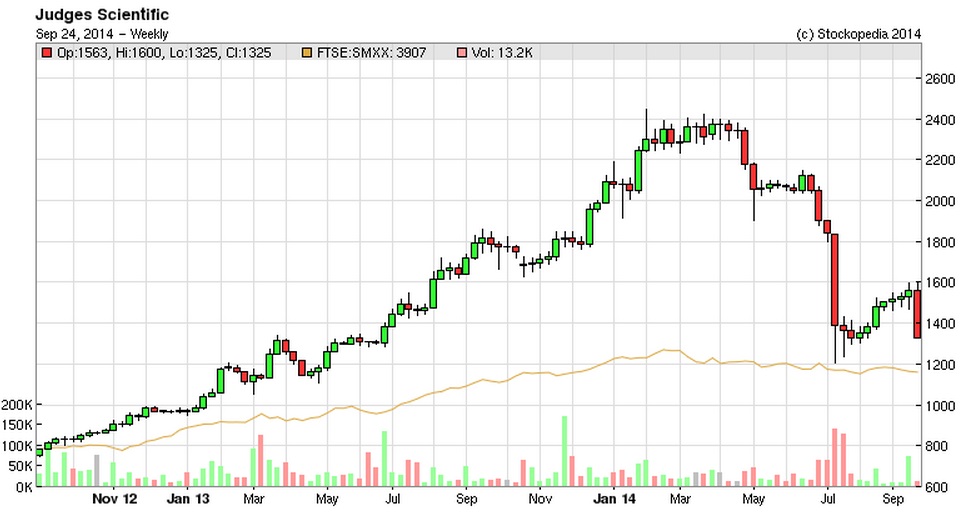The width and height of the screenshot is (960, 517).
Task: Click the 1400 price axis label
Action: (x=940, y=323)
